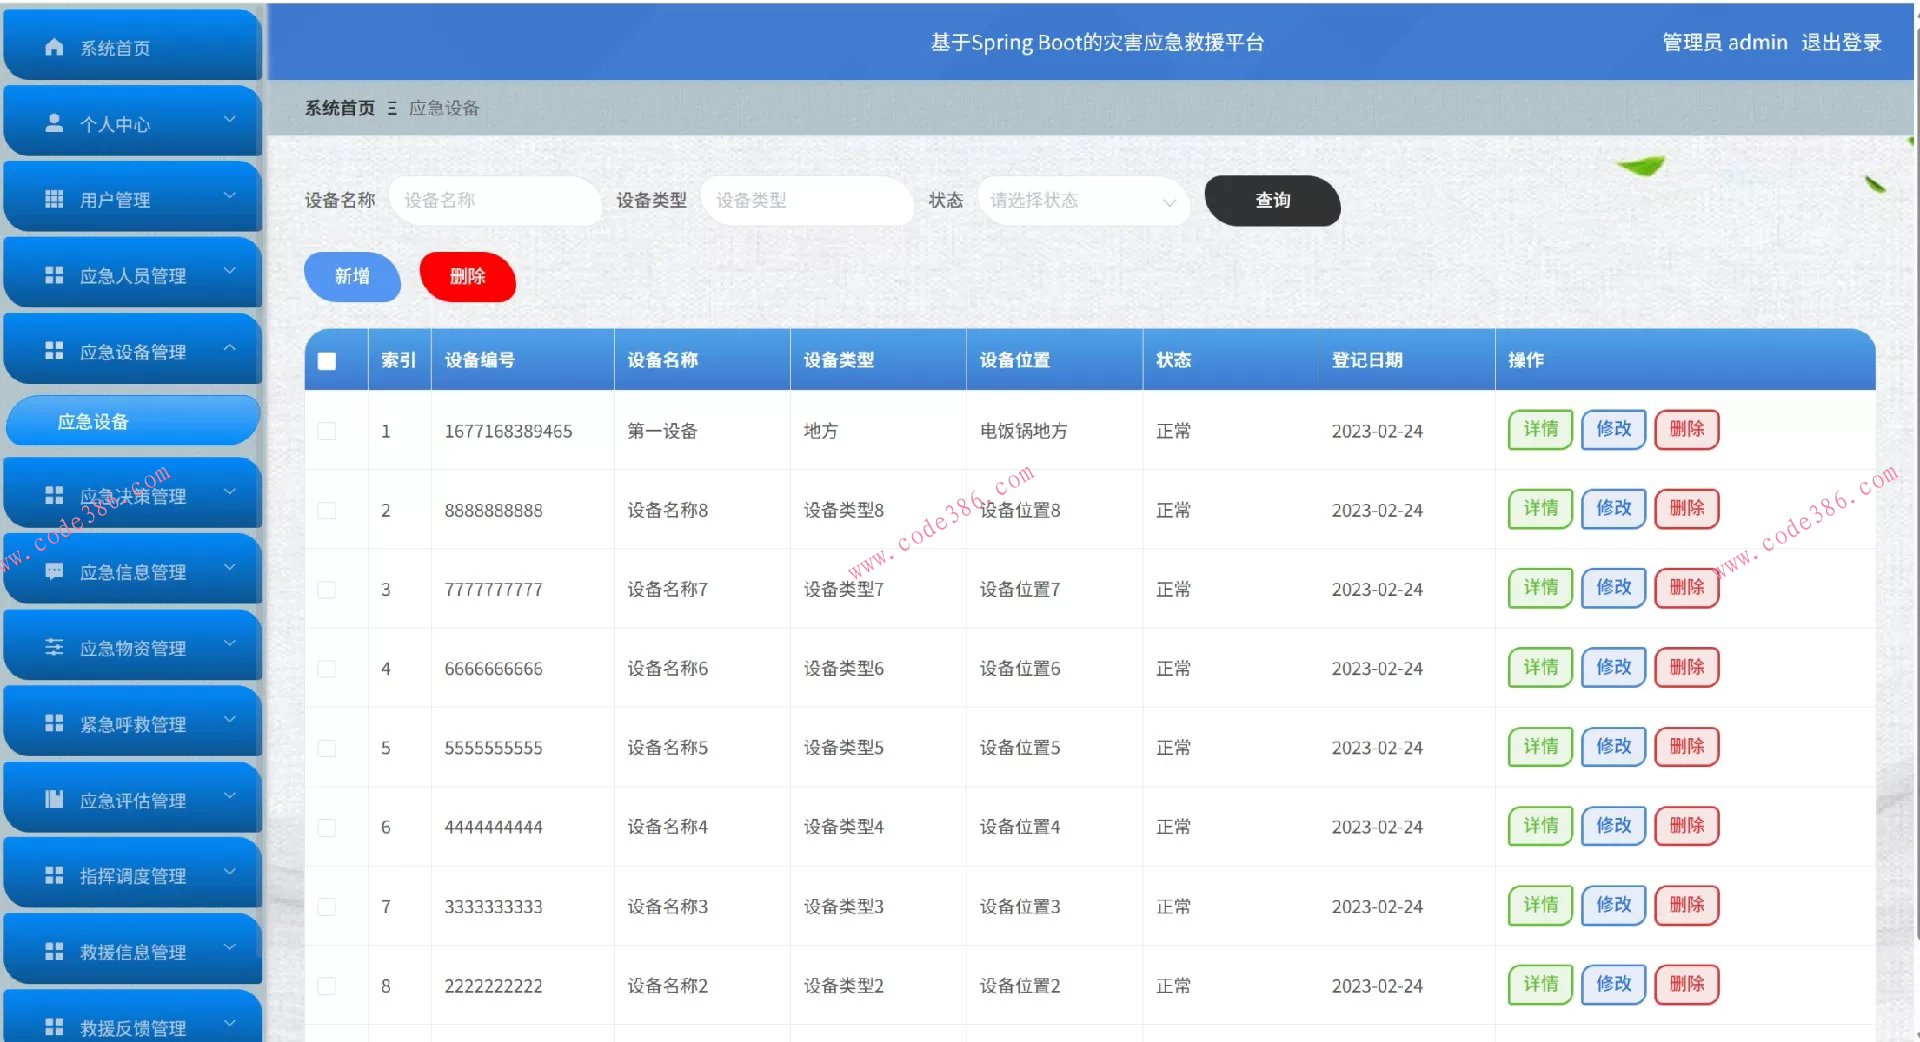Screen dimensions: 1920x1042
Task: Click the red 删除 bulk-delete button
Action: [x=467, y=277]
